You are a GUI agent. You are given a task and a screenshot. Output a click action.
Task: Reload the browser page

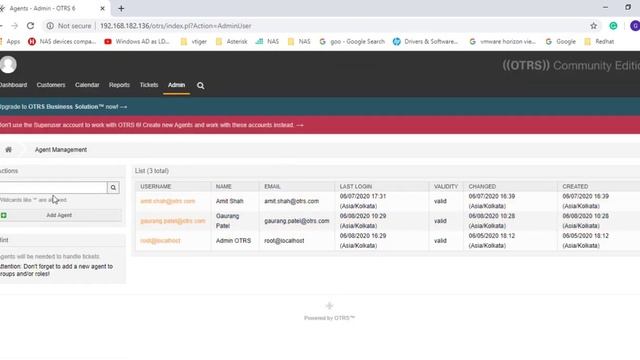pyautogui.click(x=30, y=26)
